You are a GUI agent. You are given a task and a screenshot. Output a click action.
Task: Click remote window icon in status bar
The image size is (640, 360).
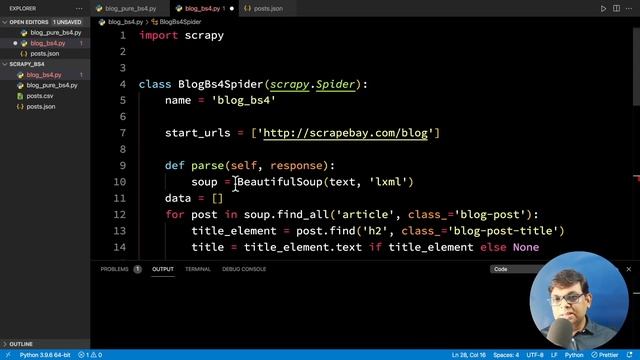coord(8,355)
